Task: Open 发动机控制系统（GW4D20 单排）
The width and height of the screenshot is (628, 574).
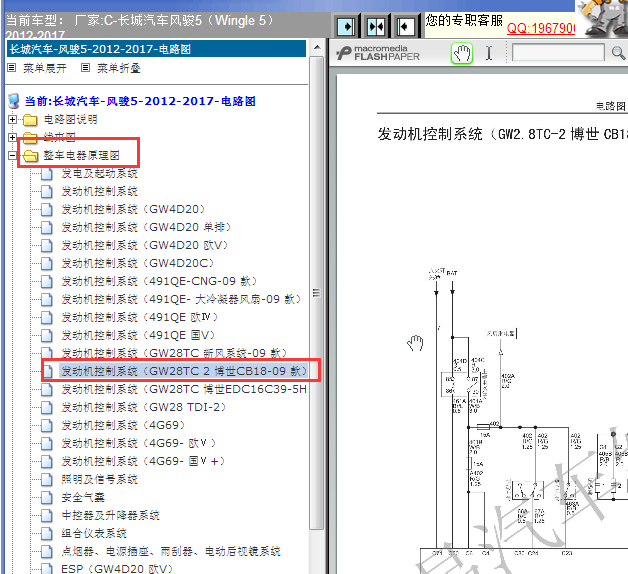Action: (x=146, y=228)
